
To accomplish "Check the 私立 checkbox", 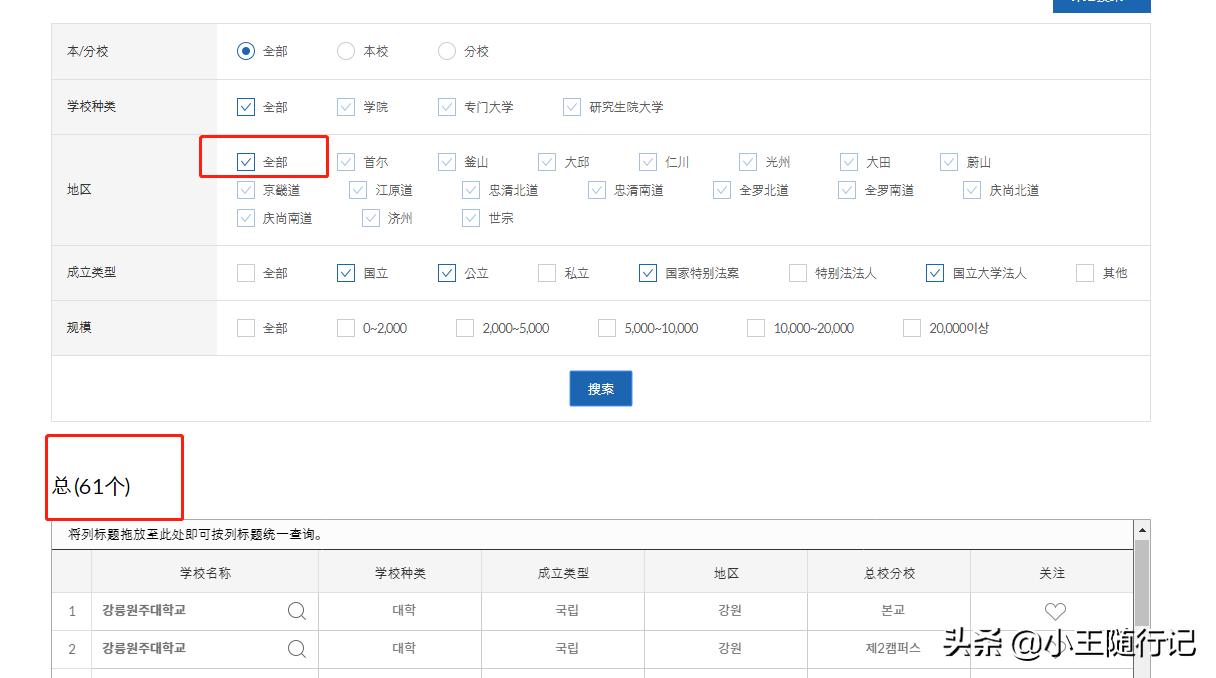I will click(547, 272).
